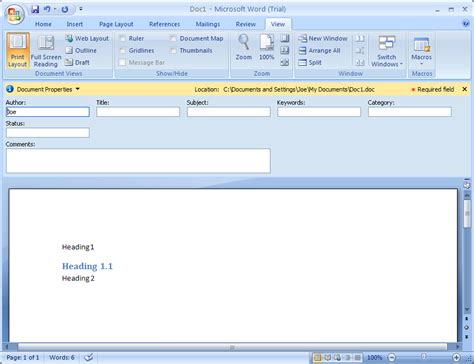Click the Keywords field
The image size is (474, 364).
[x=319, y=112]
